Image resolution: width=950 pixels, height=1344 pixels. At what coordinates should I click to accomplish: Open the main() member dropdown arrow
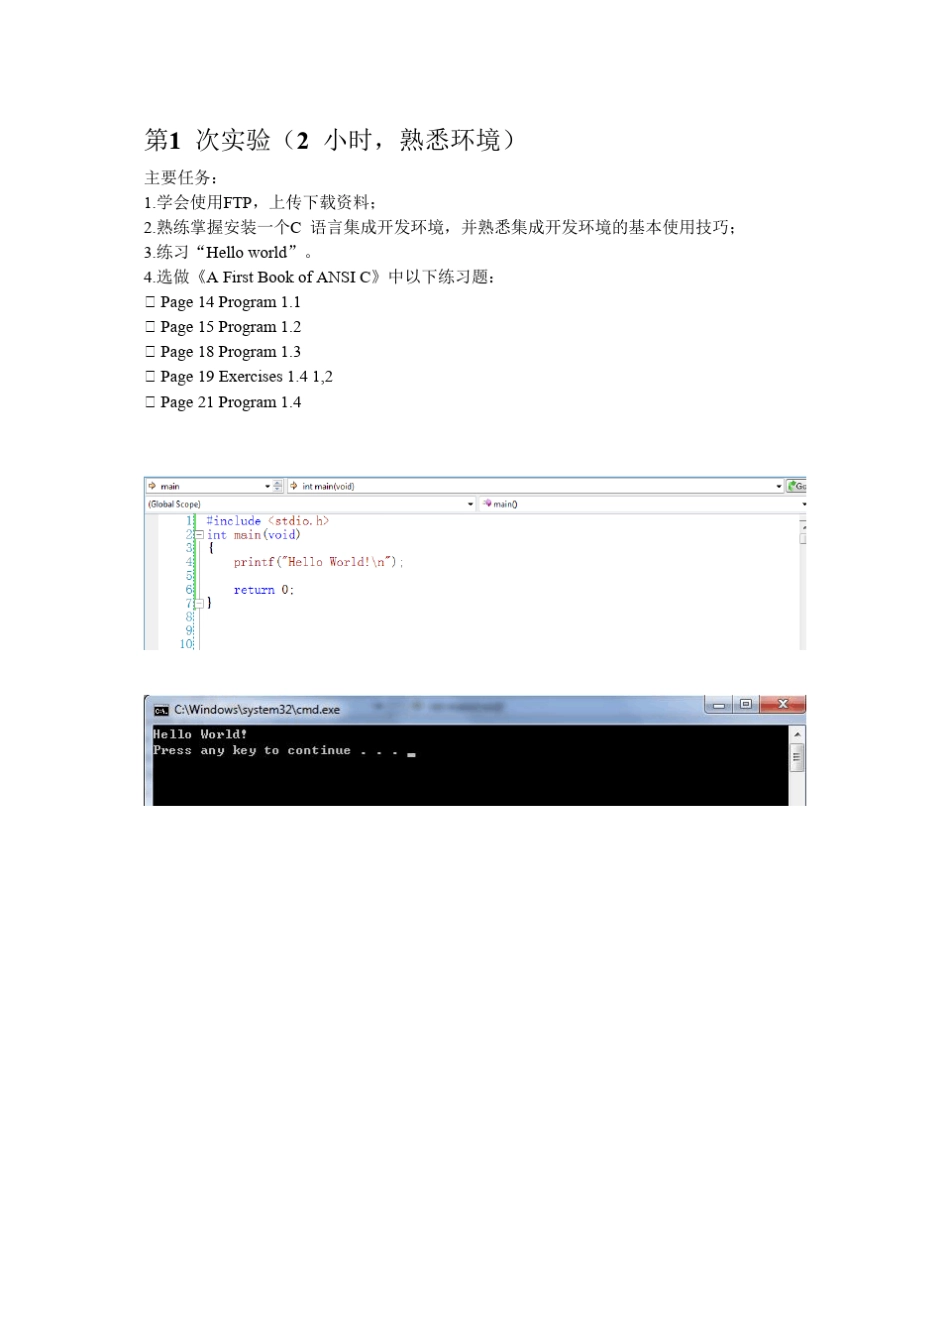tap(803, 504)
